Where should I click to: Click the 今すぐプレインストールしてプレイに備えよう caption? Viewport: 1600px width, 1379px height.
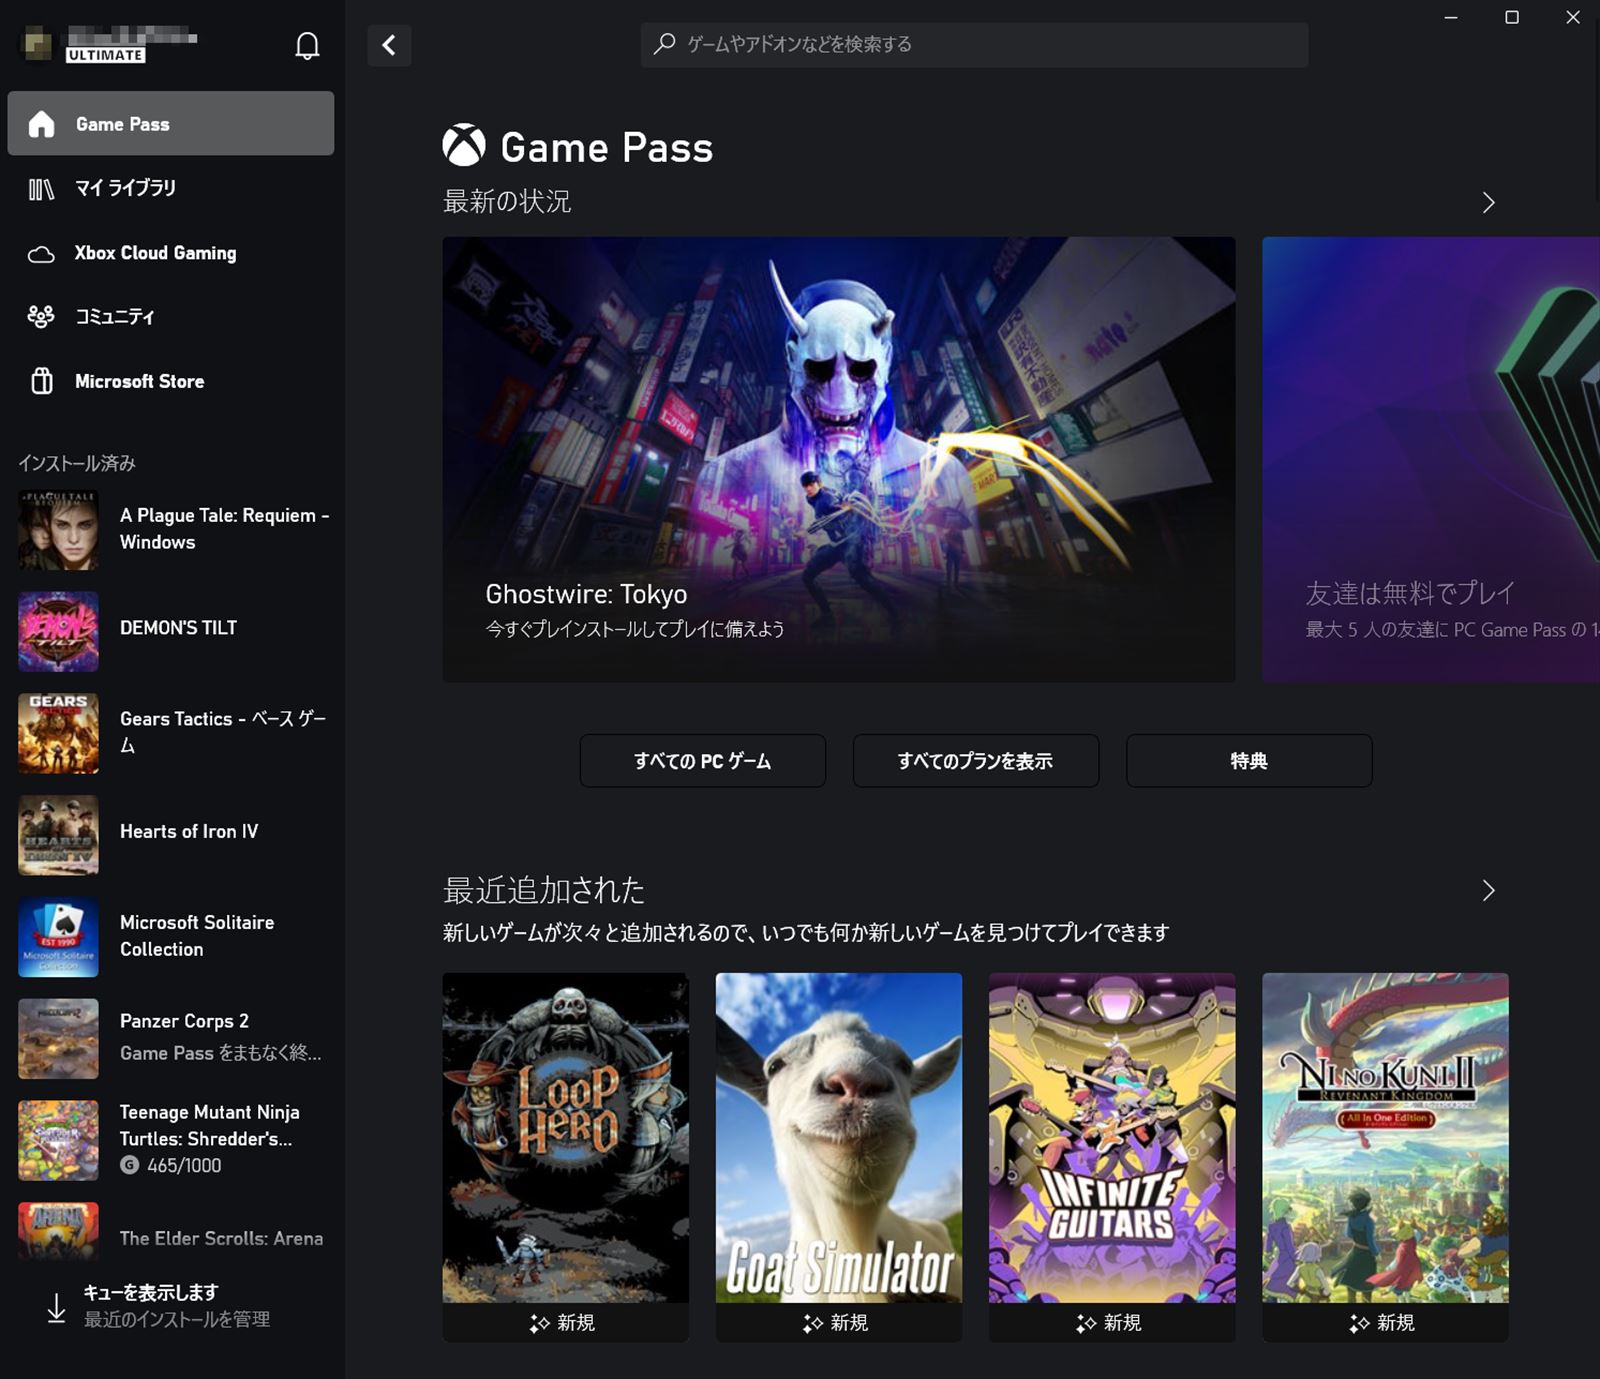pyautogui.click(x=635, y=629)
